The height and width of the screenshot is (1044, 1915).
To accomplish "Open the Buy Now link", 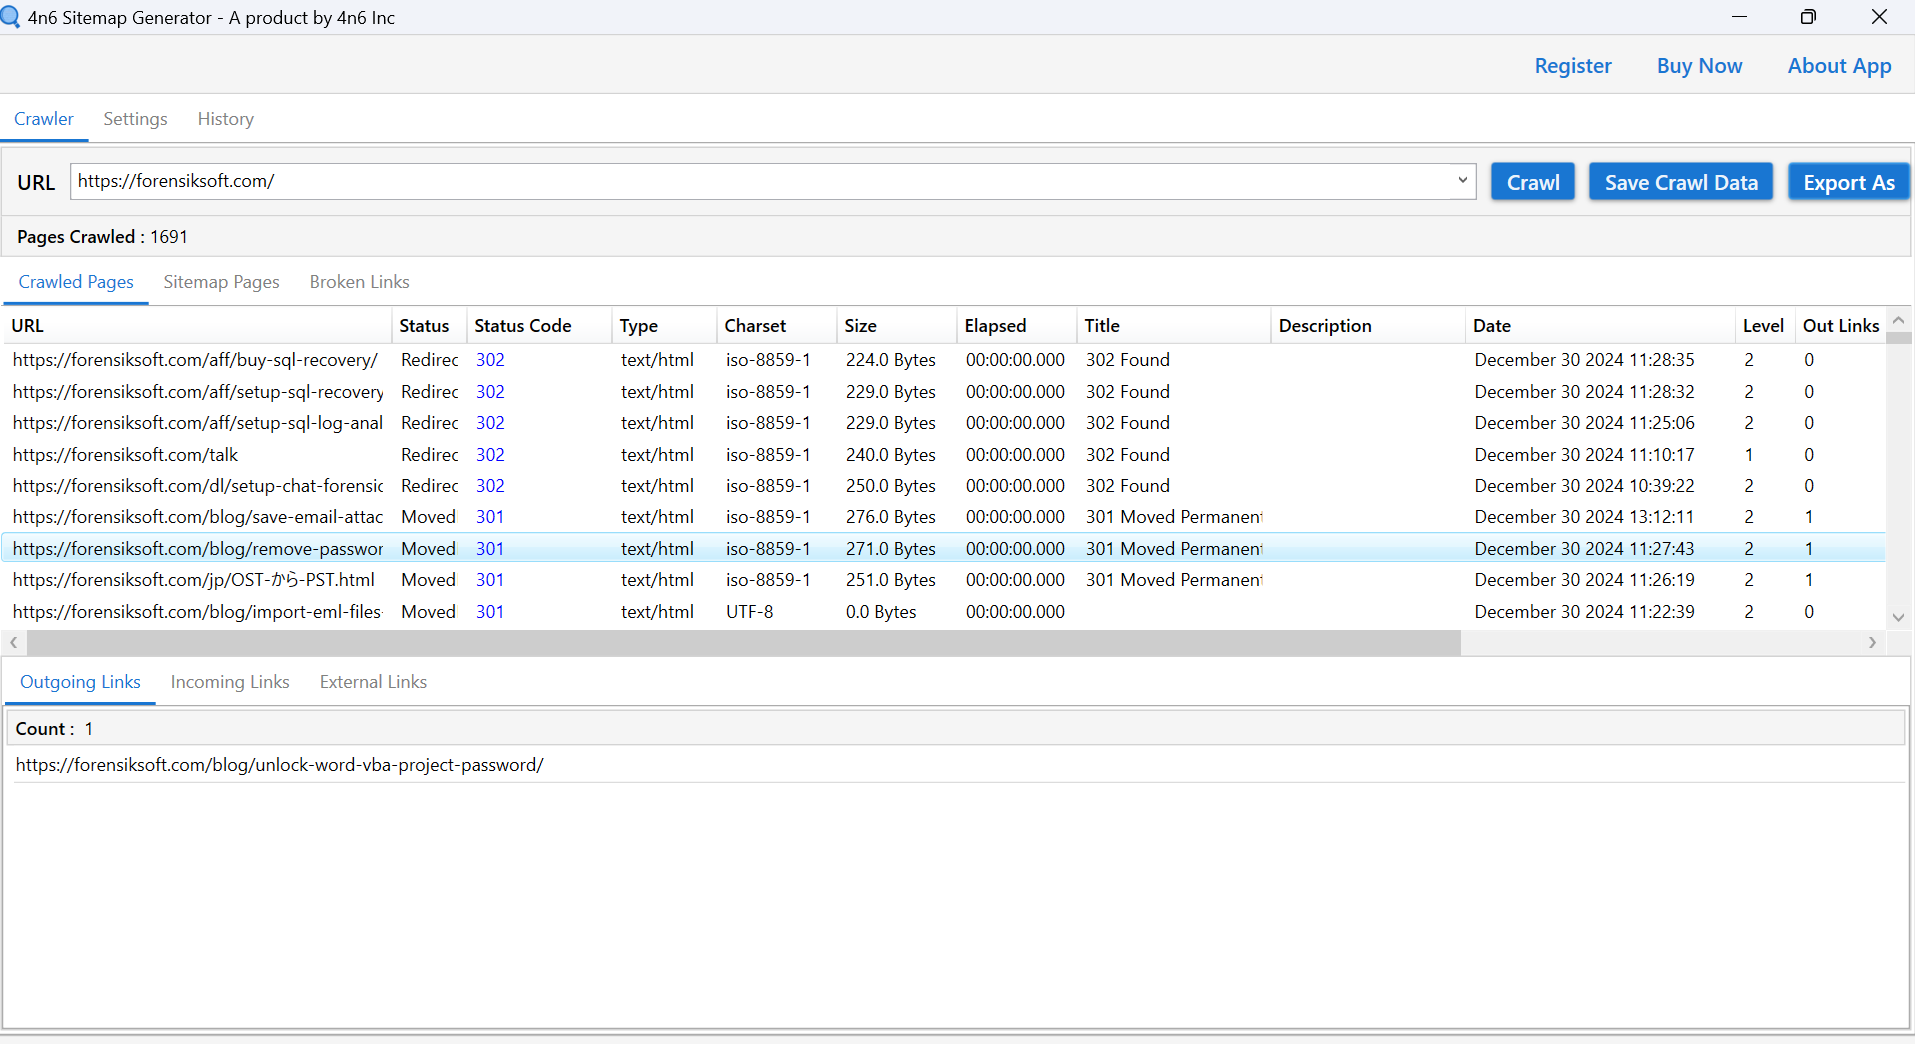I will [x=1699, y=66].
